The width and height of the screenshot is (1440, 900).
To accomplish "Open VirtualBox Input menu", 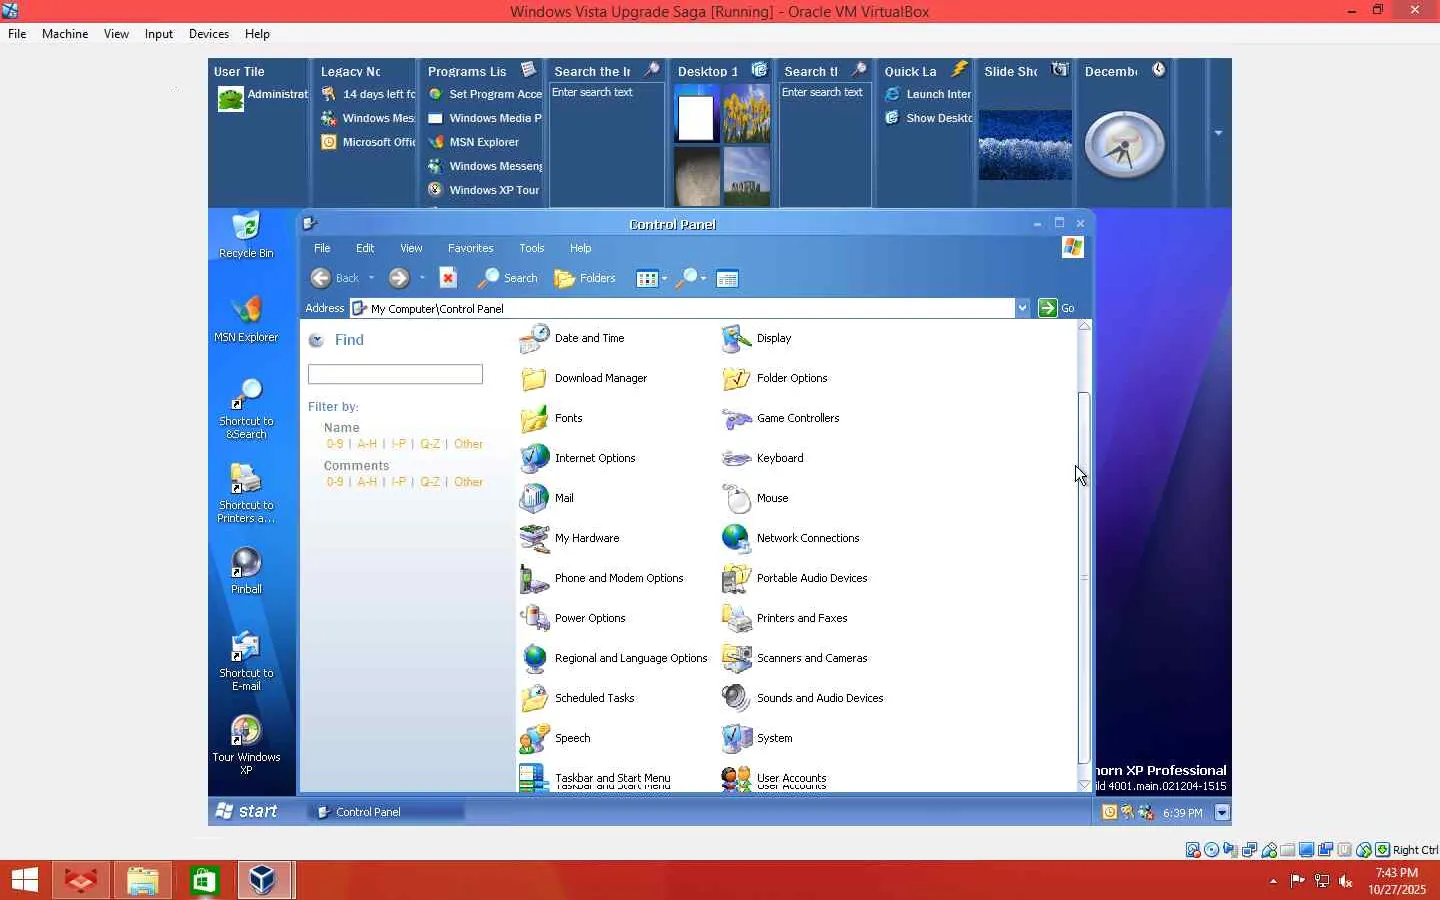I will coord(159,34).
